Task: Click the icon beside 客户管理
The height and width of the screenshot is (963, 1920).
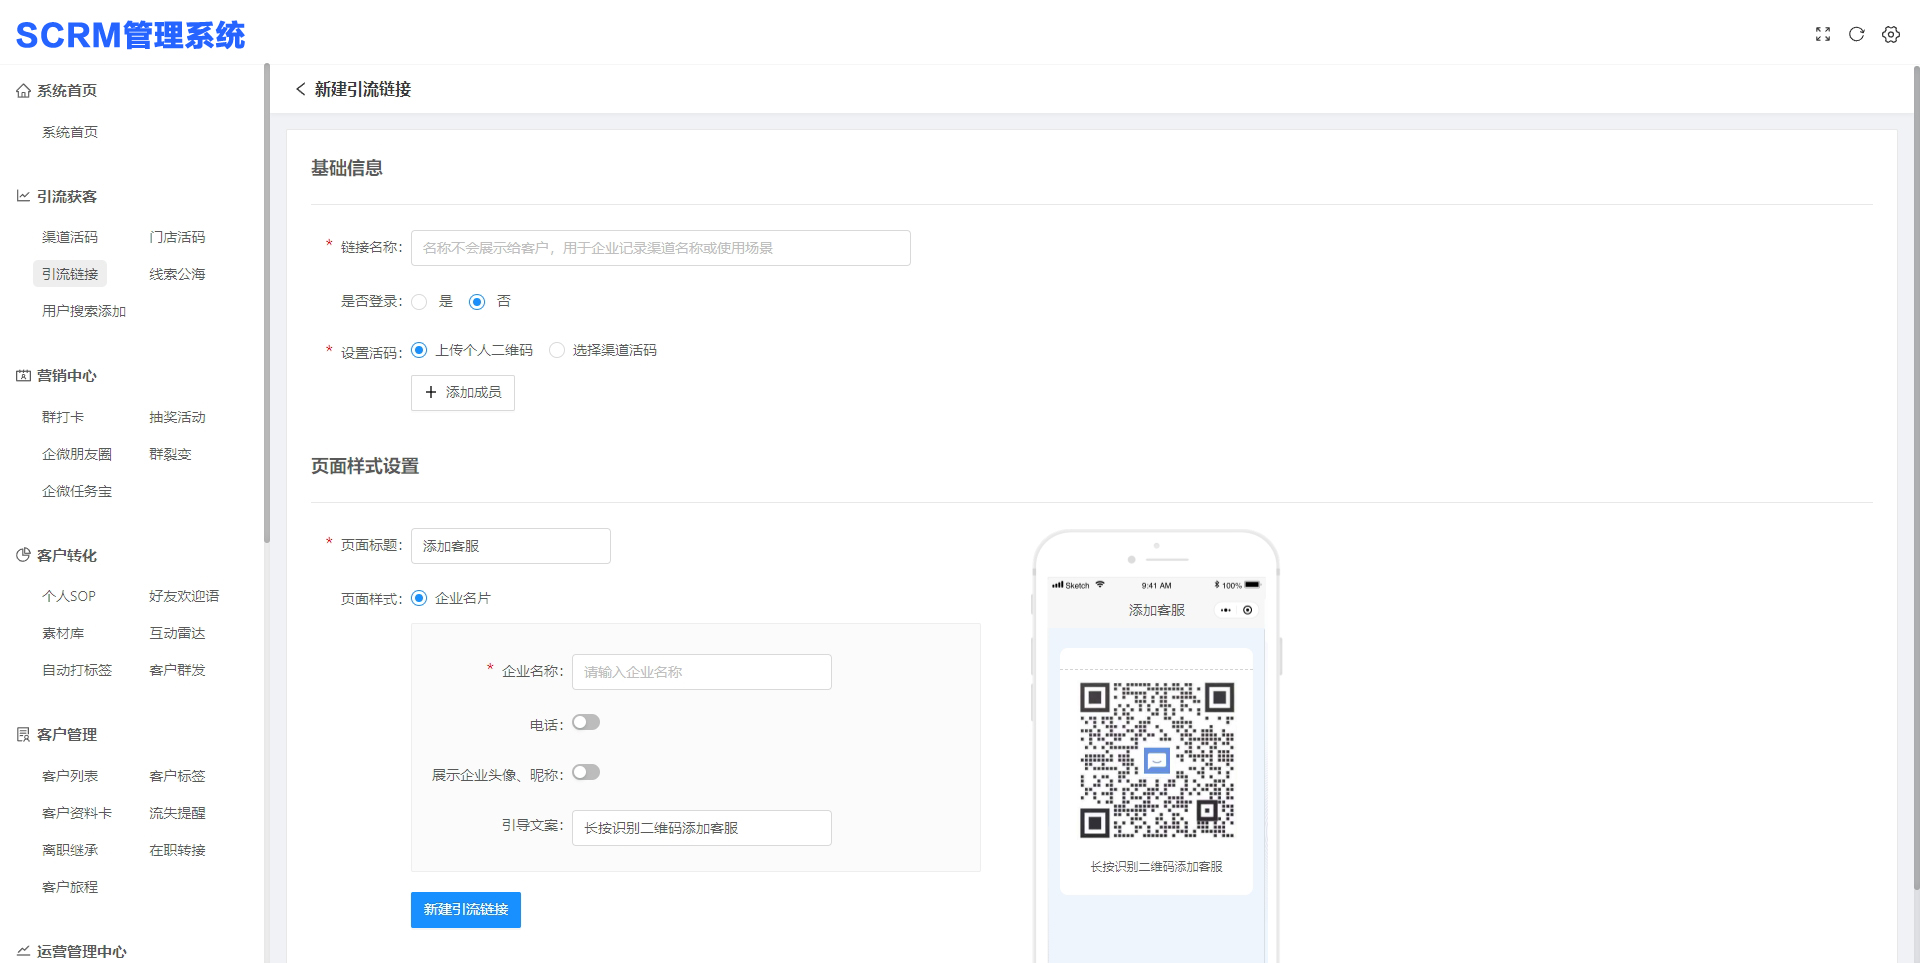Action: click(x=23, y=734)
